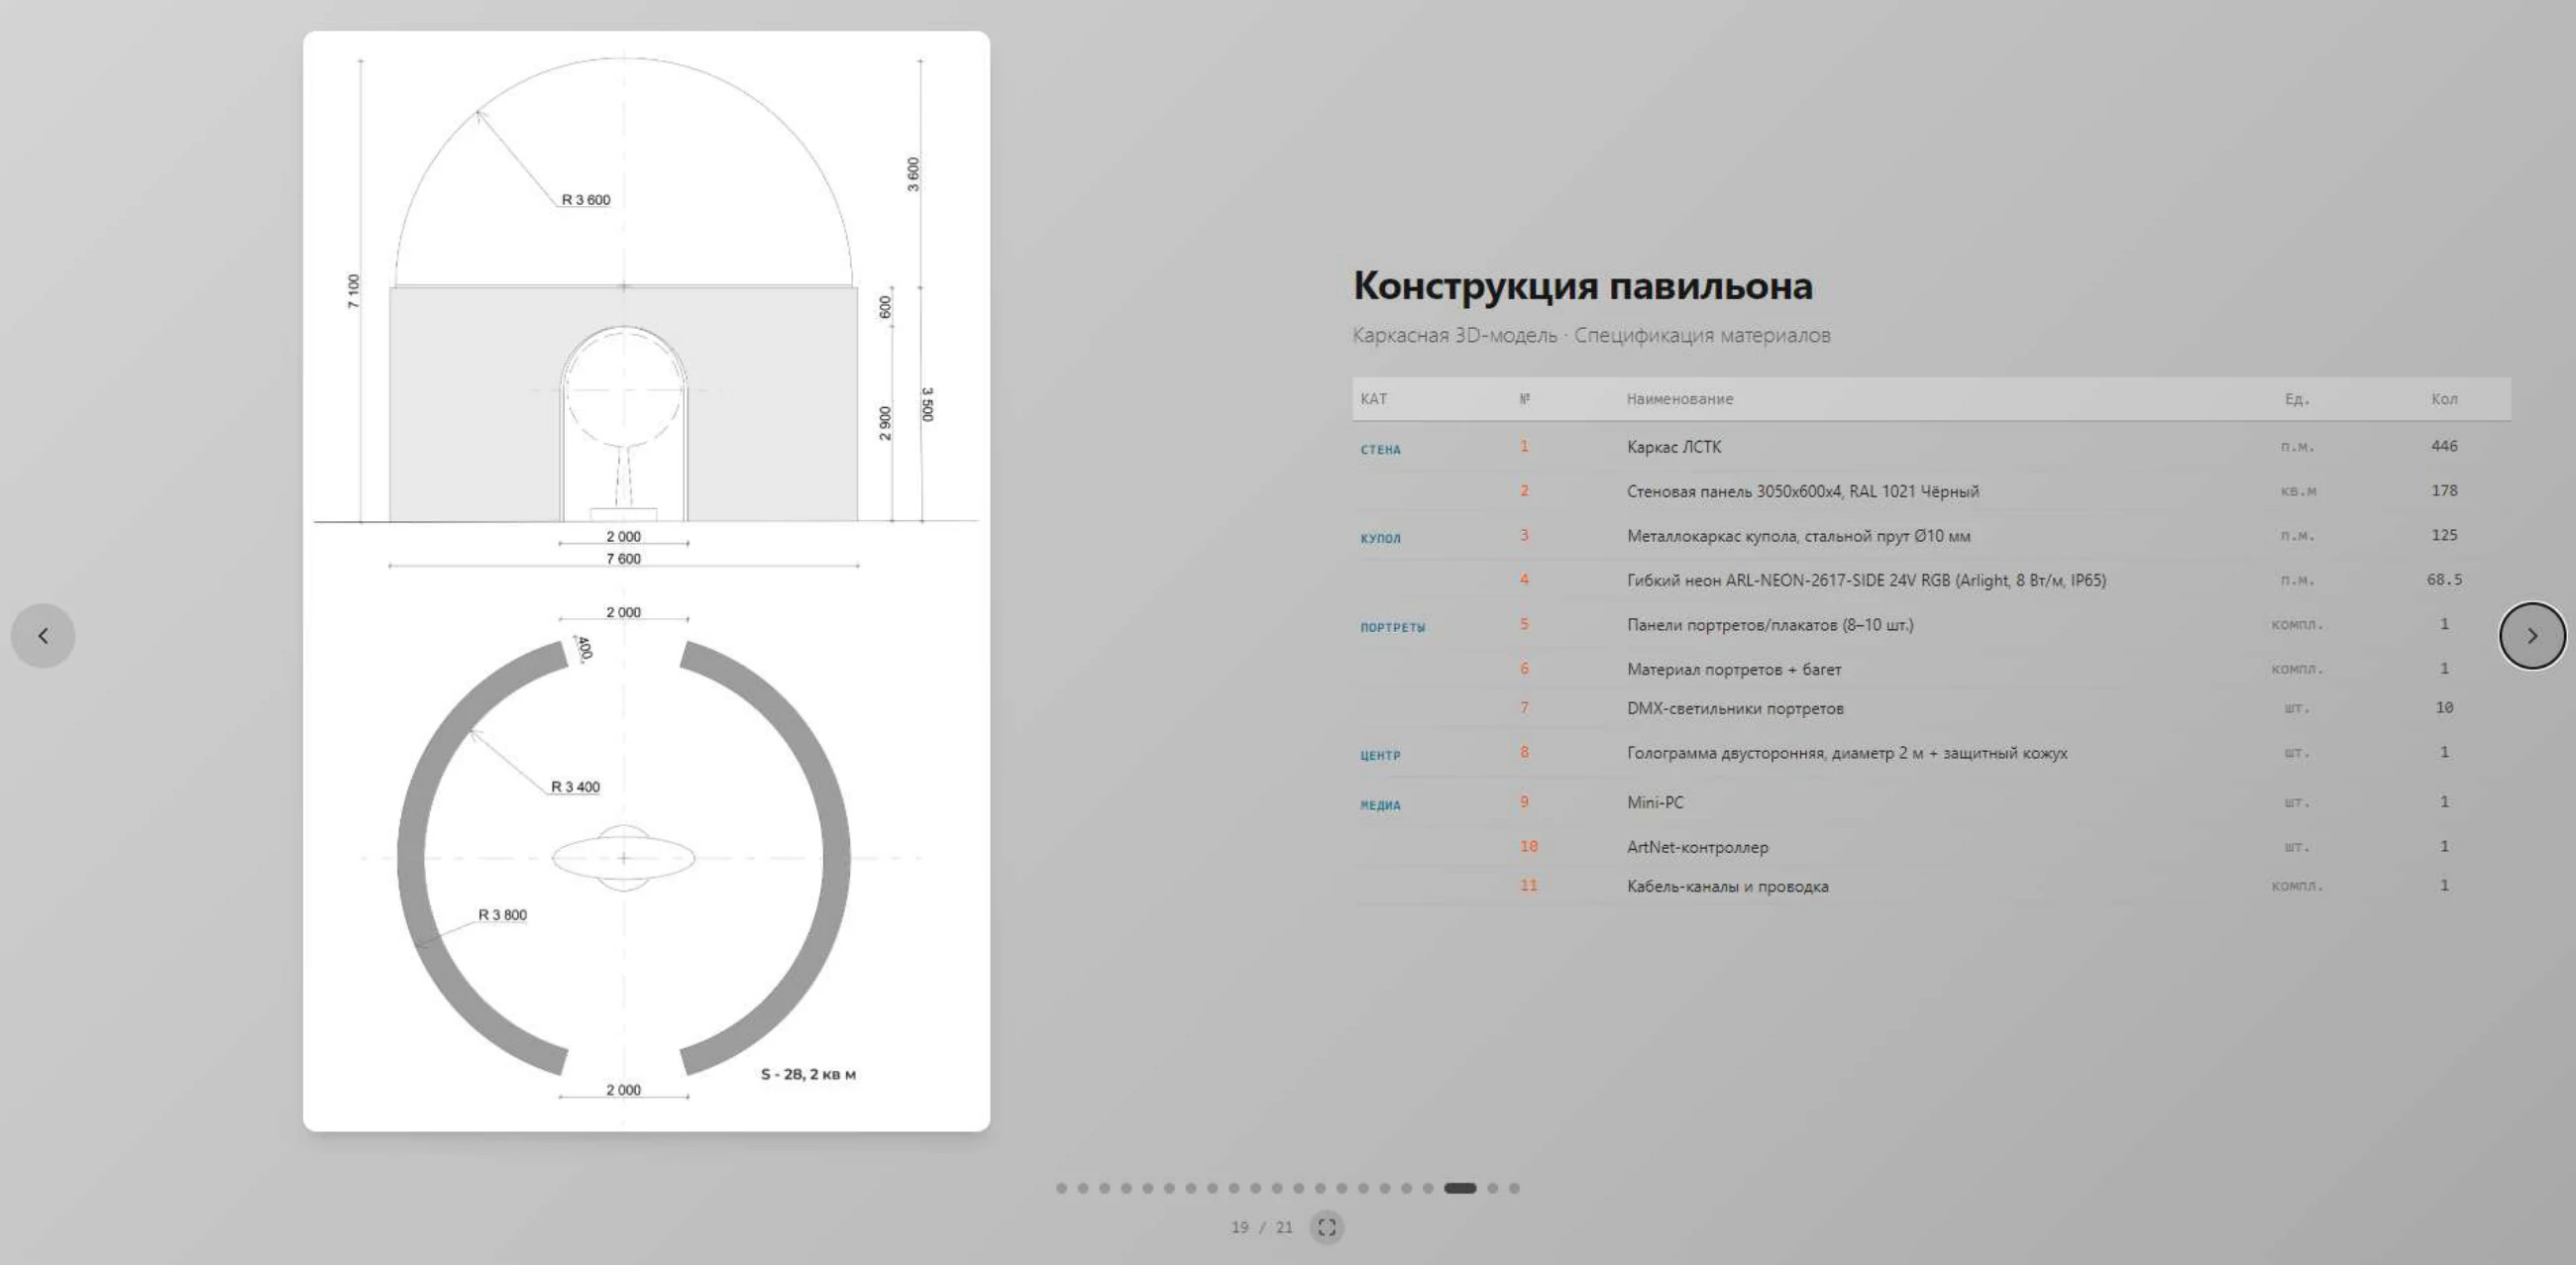
Task: Enter fullscreen mode via the expand icon
Action: point(1326,1227)
